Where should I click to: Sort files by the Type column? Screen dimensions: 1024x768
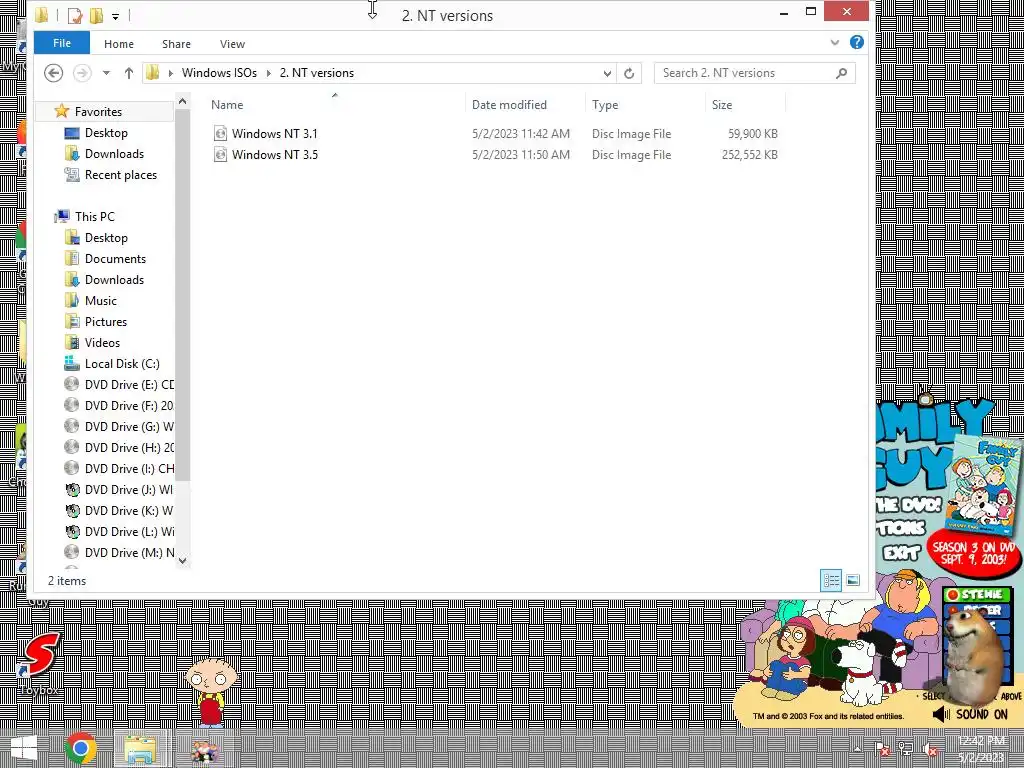coord(646,104)
